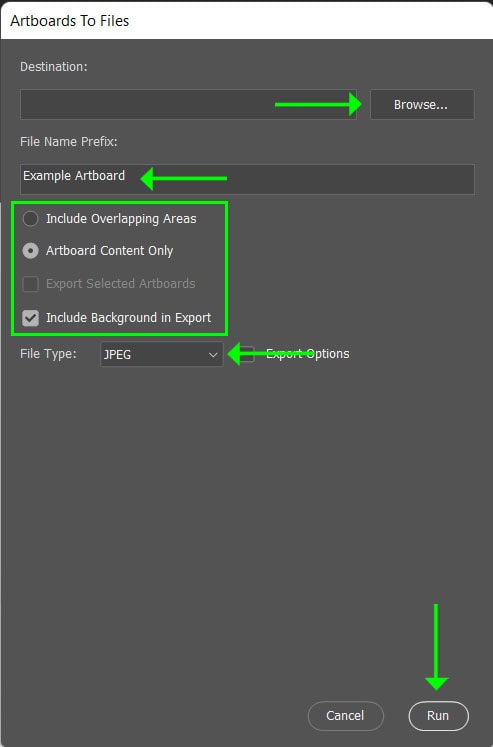This screenshot has height=747, width=493.
Task: Click the chevron arrow on the File Type combo box
Action: (213, 355)
